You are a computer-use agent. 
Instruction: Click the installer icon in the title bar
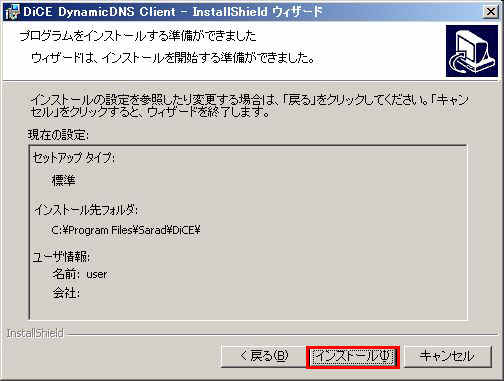(x=13, y=12)
